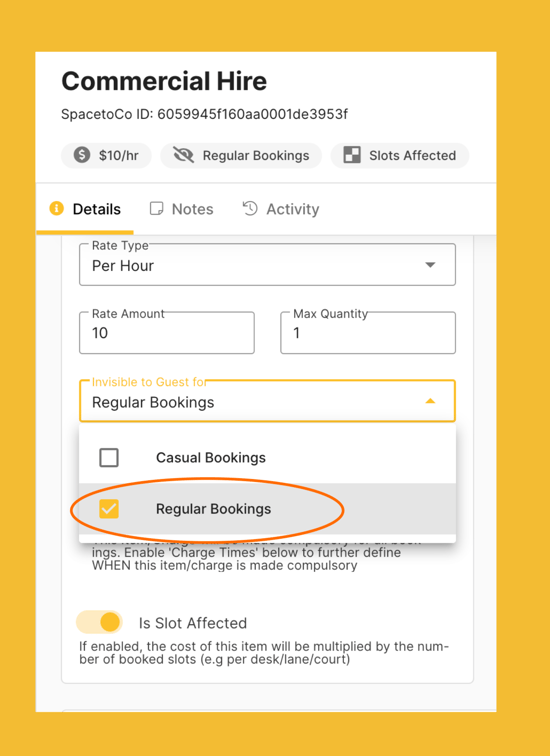Click the checkered Slots Affected icon
550x756 pixels.
click(x=352, y=155)
